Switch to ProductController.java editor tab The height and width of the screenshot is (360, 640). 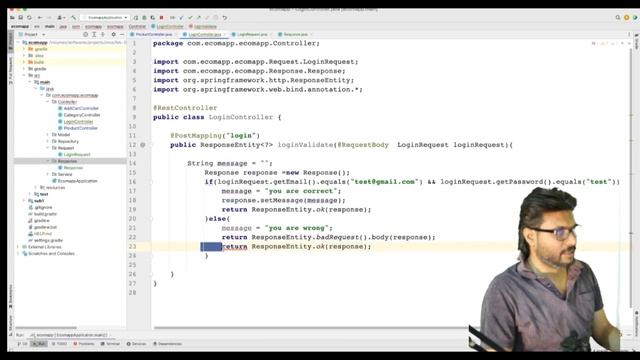coord(153,34)
